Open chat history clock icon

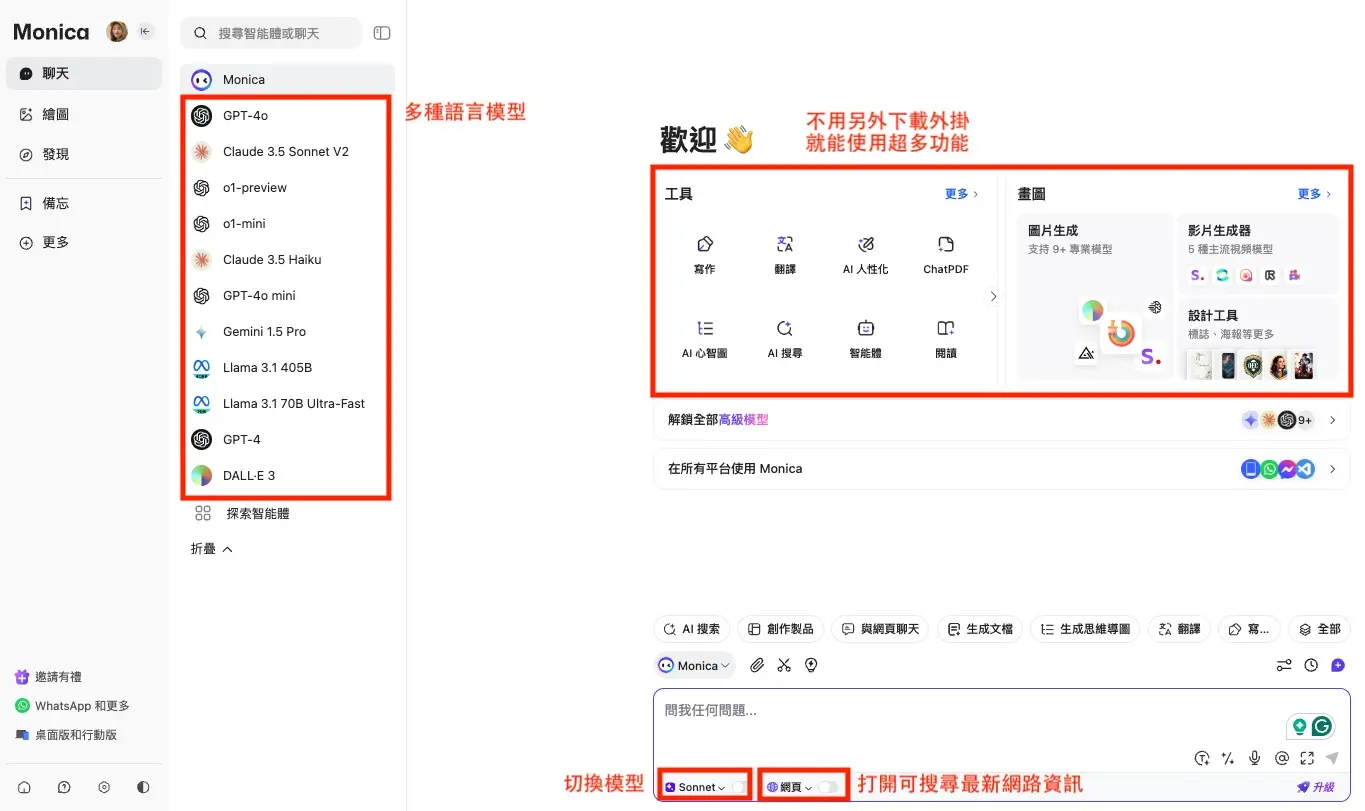(1311, 665)
